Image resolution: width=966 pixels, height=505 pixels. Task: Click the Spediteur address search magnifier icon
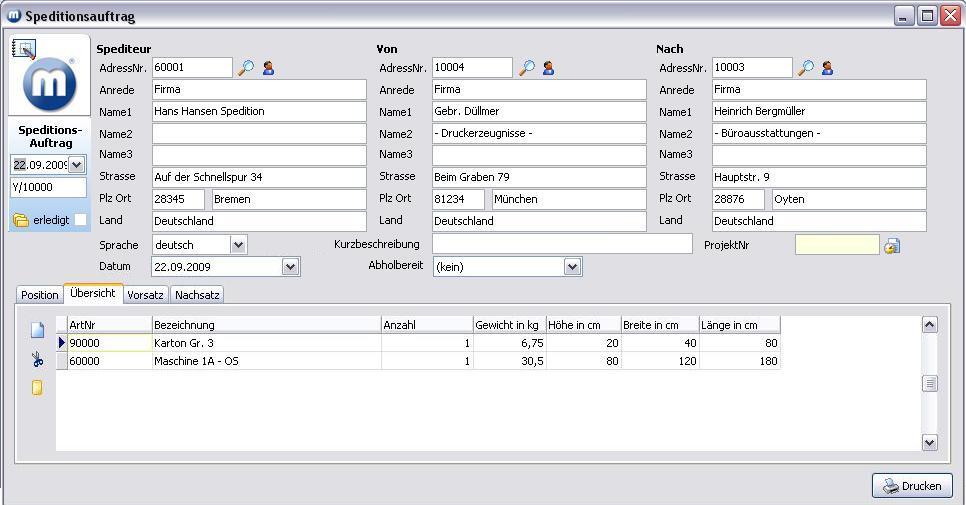click(x=246, y=68)
